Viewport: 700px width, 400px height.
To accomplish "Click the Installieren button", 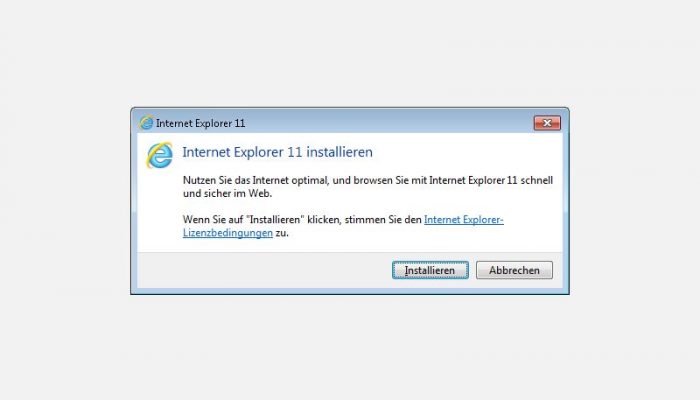I will pos(430,270).
